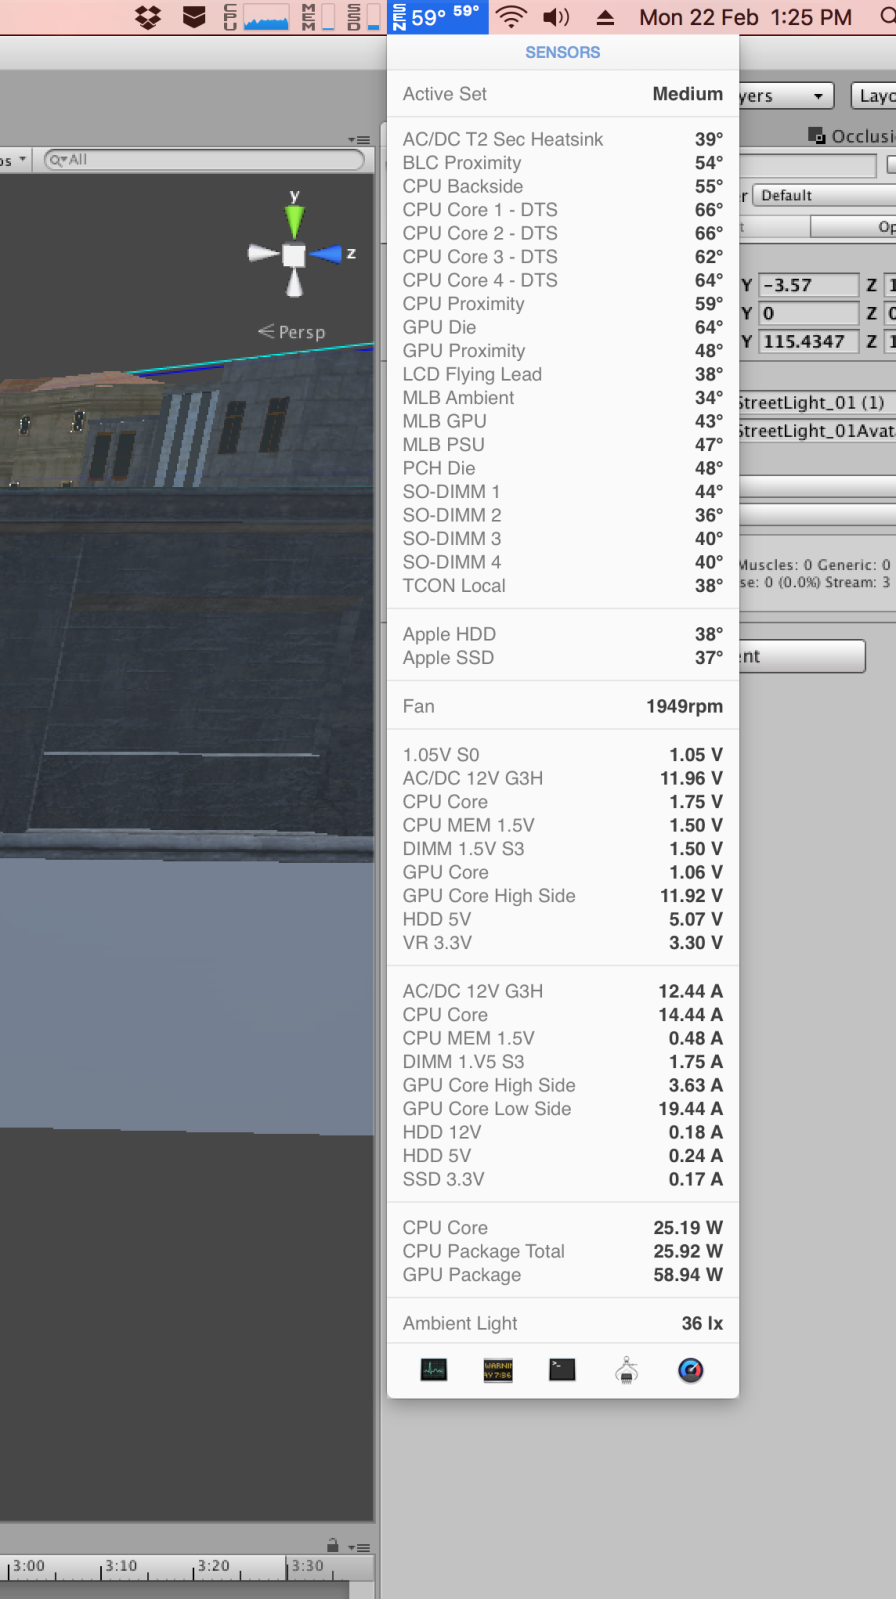Click Spotlight search icon in menu bar
This screenshot has height=1599, width=896.
[888, 17]
